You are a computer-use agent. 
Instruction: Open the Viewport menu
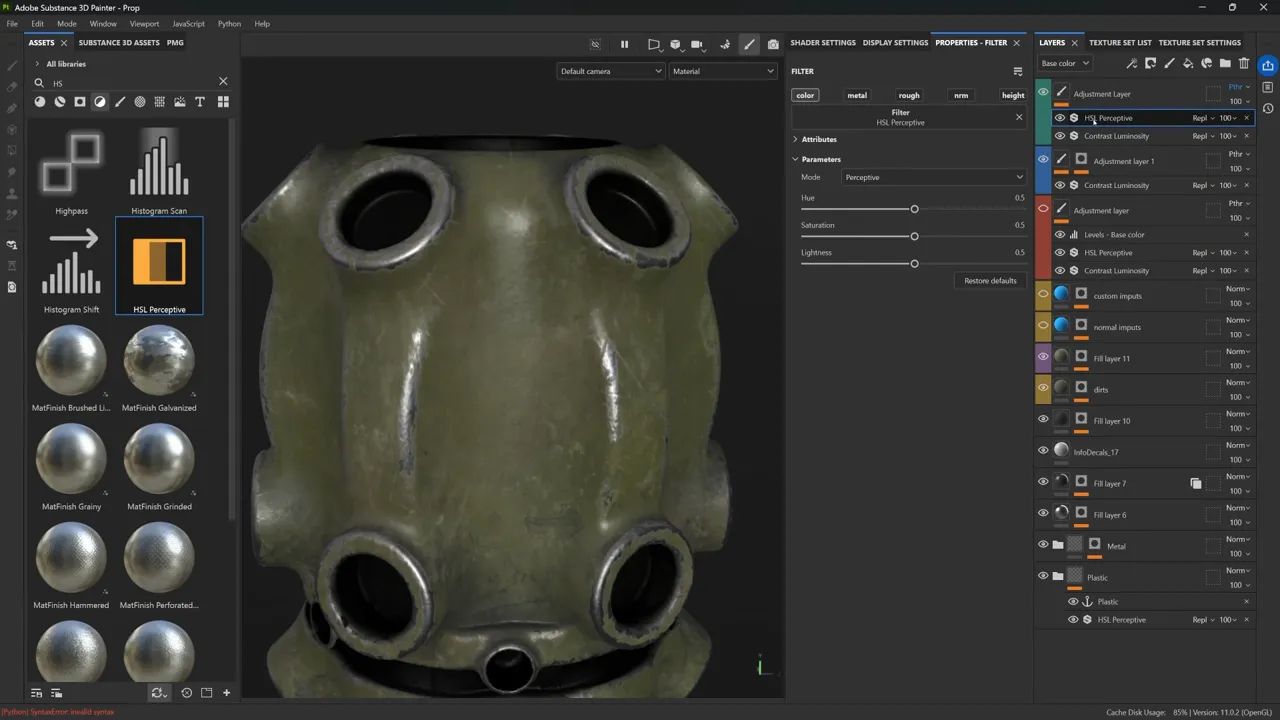click(144, 23)
